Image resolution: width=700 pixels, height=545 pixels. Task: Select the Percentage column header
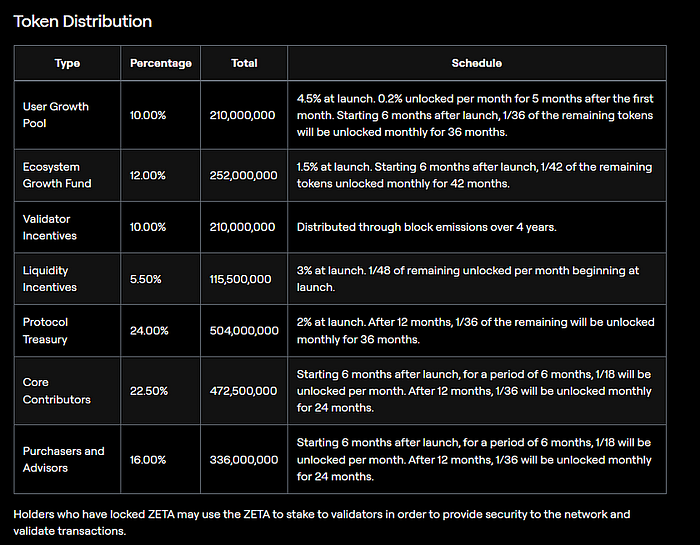pos(161,63)
